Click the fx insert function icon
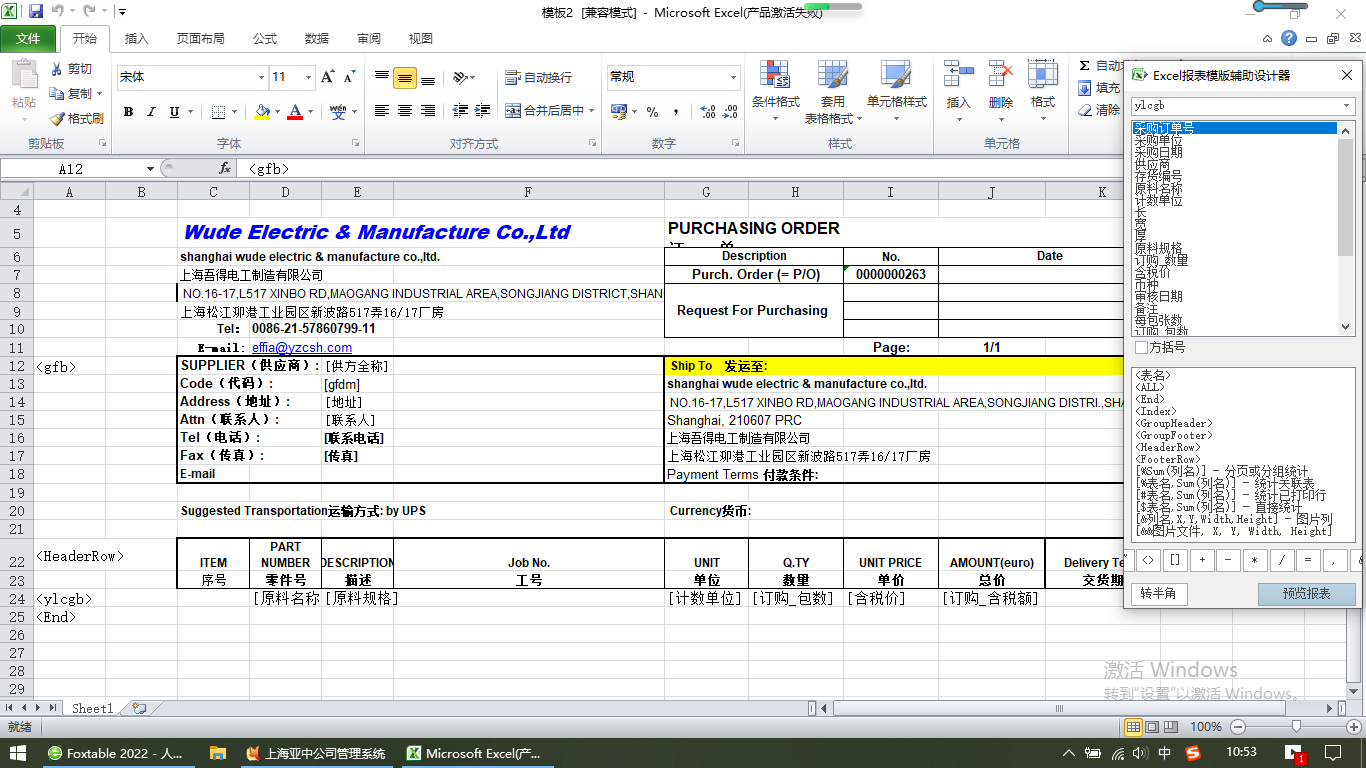The width and height of the screenshot is (1366, 768). pyautogui.click(x=225, y=169)
